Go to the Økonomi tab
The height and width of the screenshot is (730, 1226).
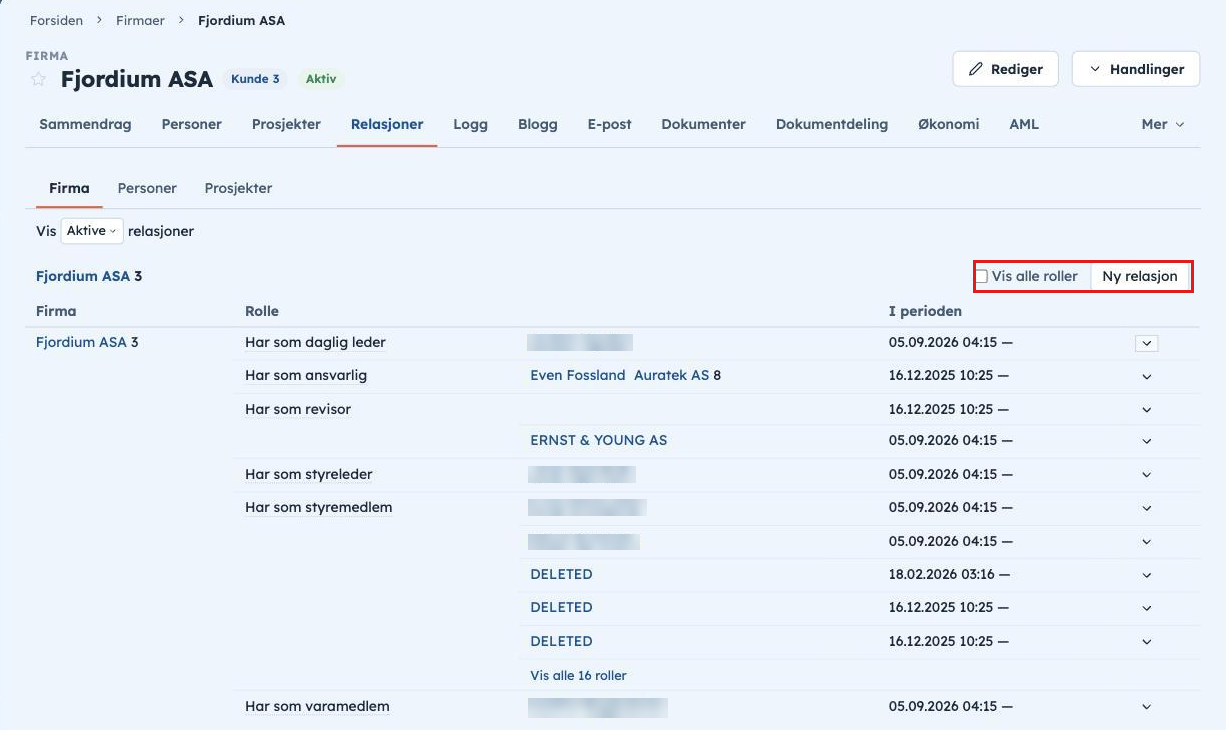(948, 124)
